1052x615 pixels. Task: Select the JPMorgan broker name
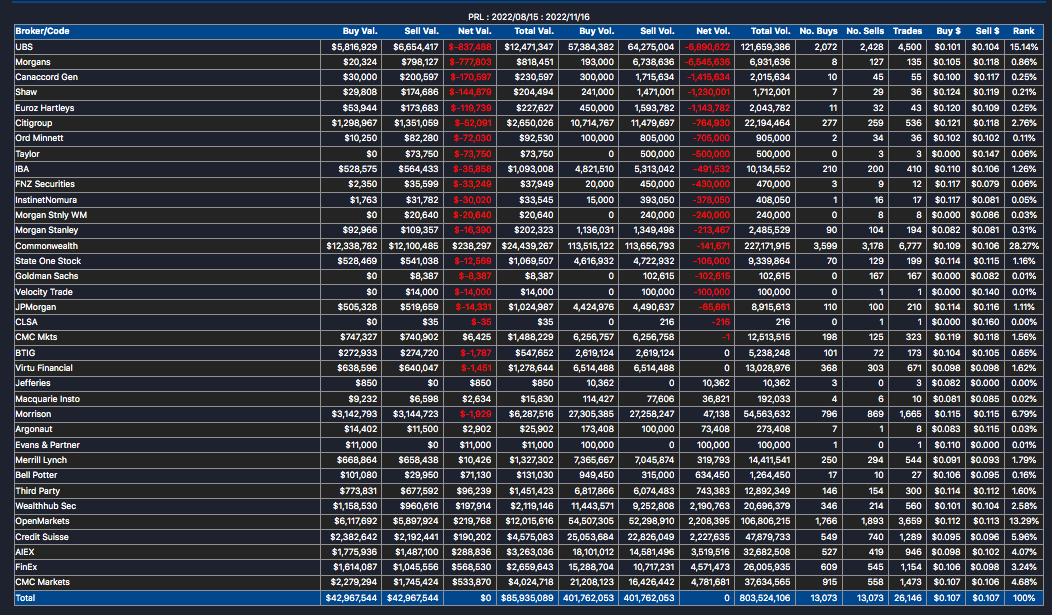pyautogui.click(x=36, y=306)
